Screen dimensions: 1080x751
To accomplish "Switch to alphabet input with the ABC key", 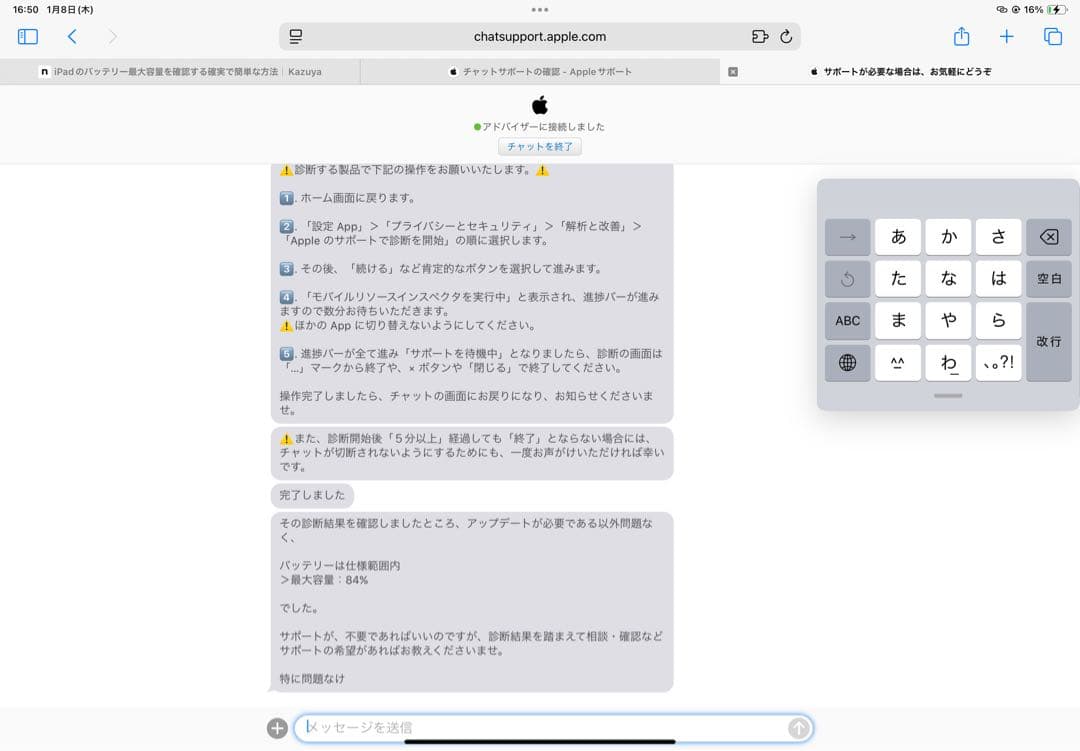I will (x=847, y=321).
